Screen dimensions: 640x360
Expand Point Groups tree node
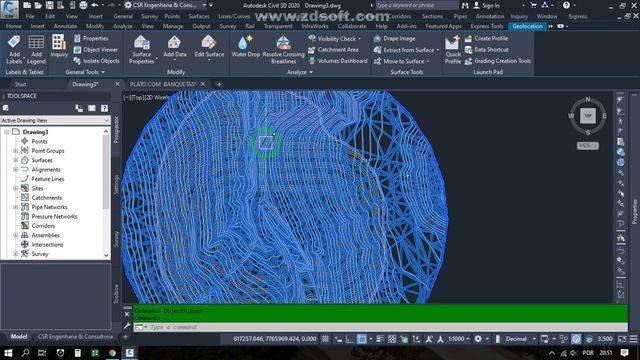click(x=16, y=151)
